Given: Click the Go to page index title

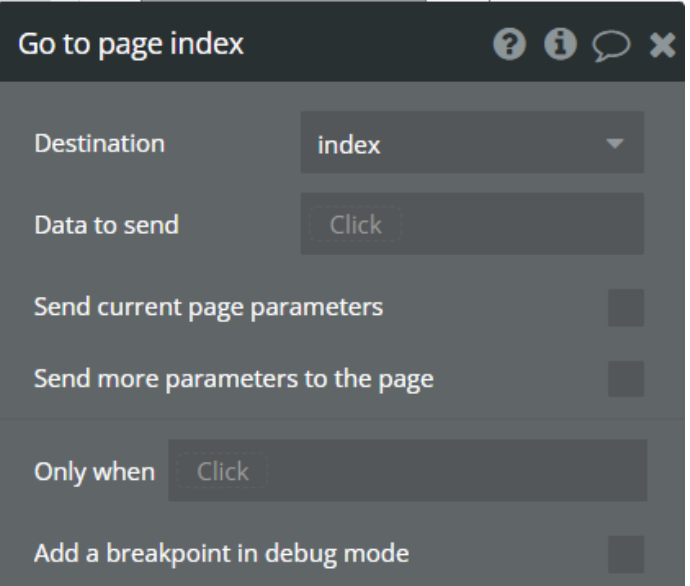Looking at the screenshot, I should (131, 46).
